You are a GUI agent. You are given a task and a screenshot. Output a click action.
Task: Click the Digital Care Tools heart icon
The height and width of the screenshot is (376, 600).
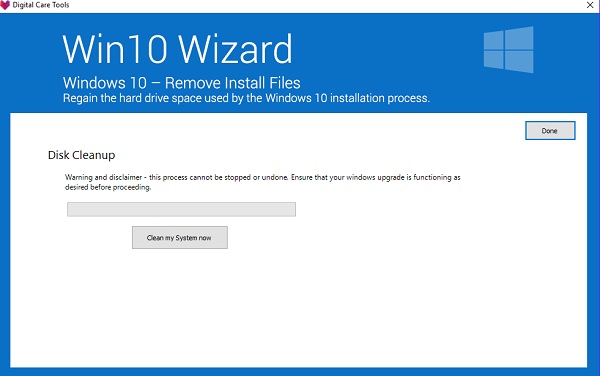(5, 5)
